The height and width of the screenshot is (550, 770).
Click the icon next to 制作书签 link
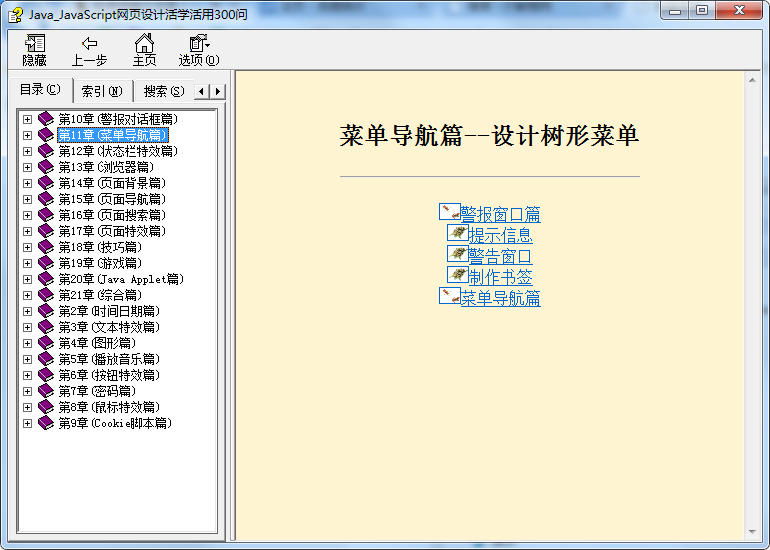(x=457, y=275)
